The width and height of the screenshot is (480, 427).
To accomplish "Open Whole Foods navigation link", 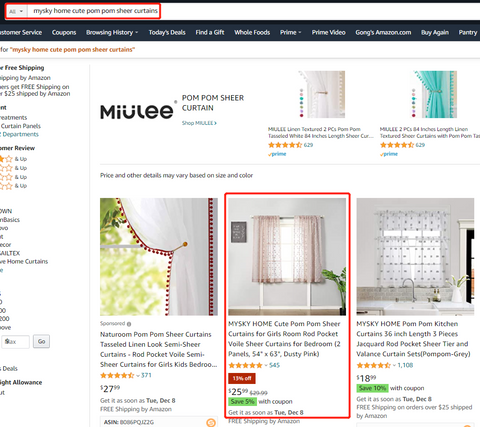I will click(x=252, y=32).
